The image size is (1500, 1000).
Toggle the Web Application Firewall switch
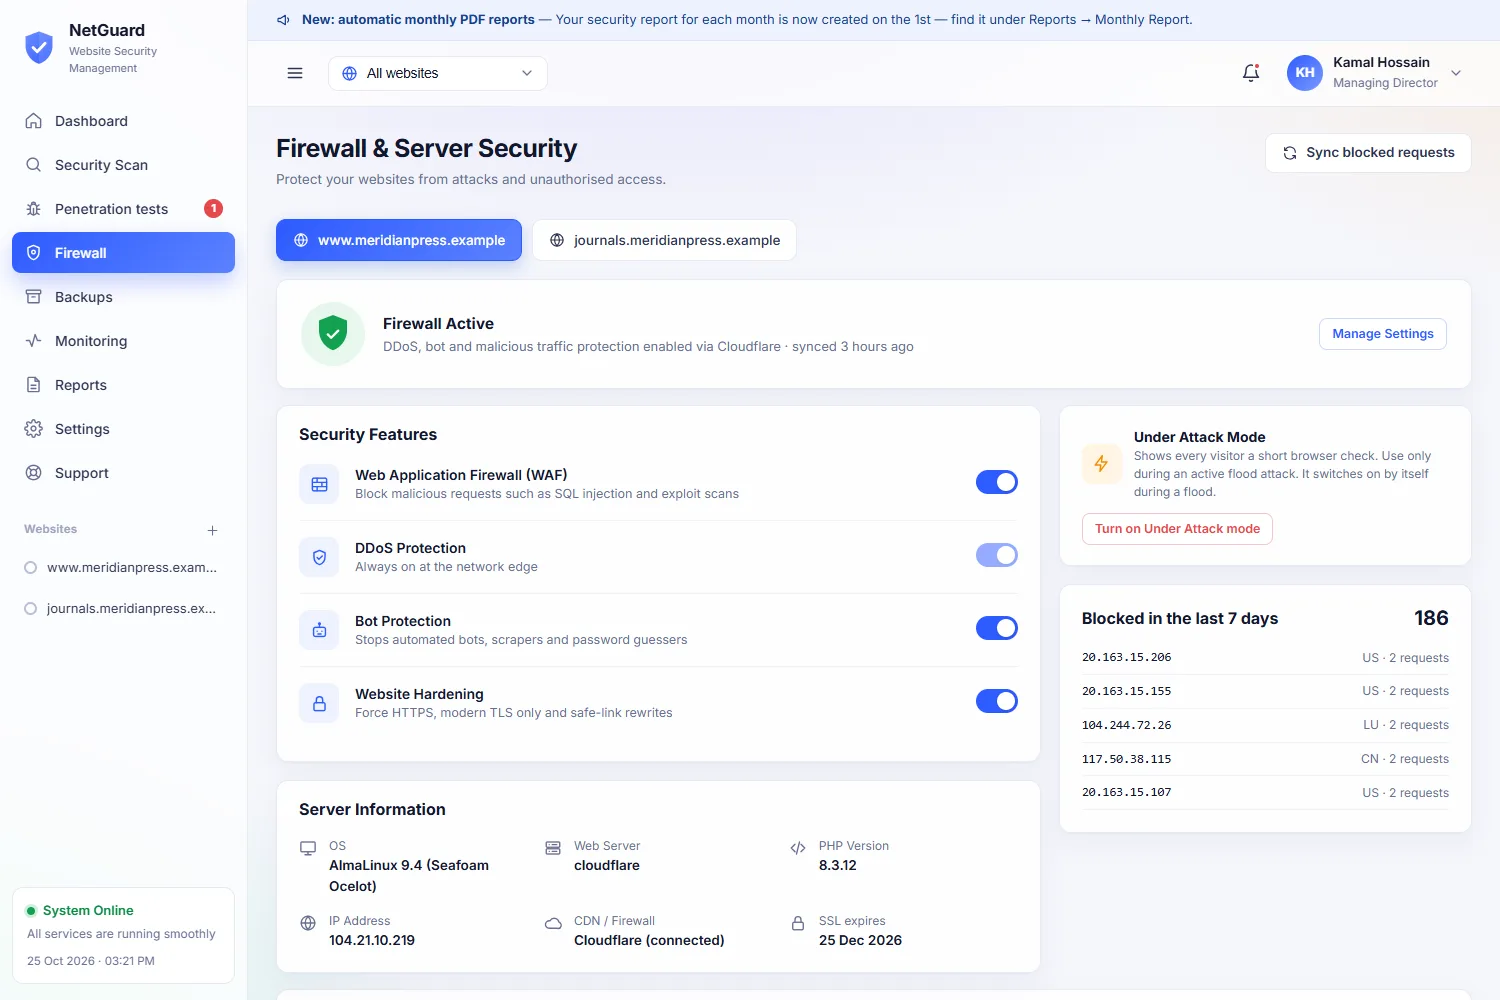click(x=997, y=482)
